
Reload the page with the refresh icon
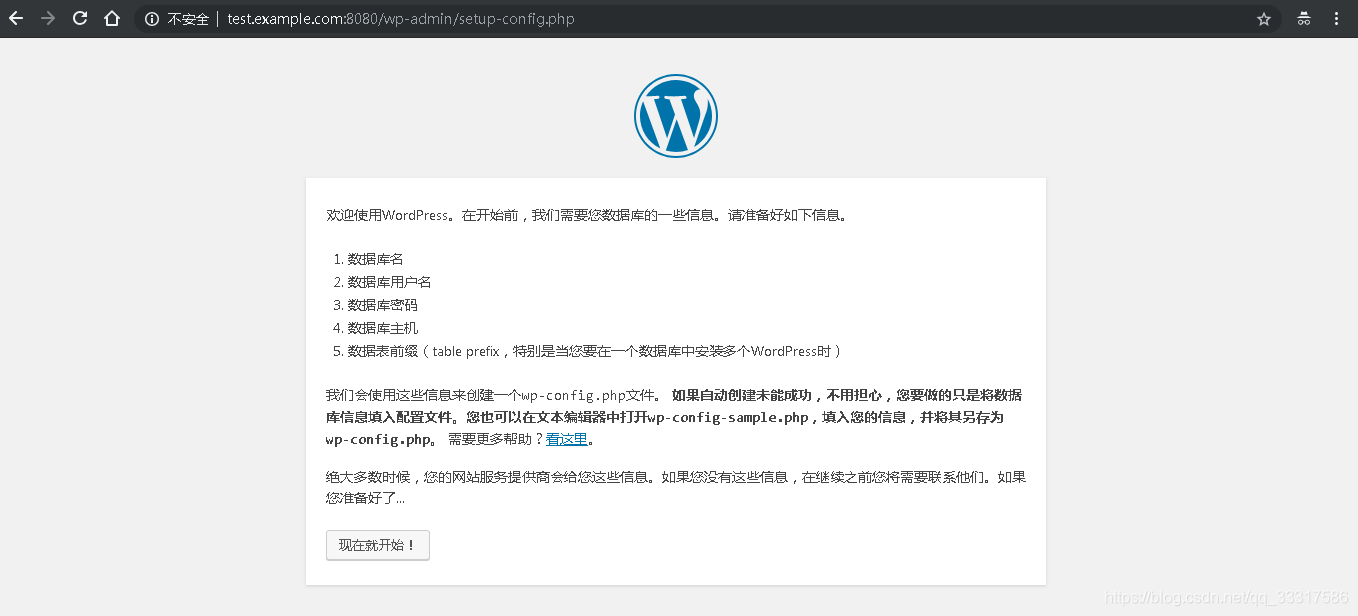80,18
